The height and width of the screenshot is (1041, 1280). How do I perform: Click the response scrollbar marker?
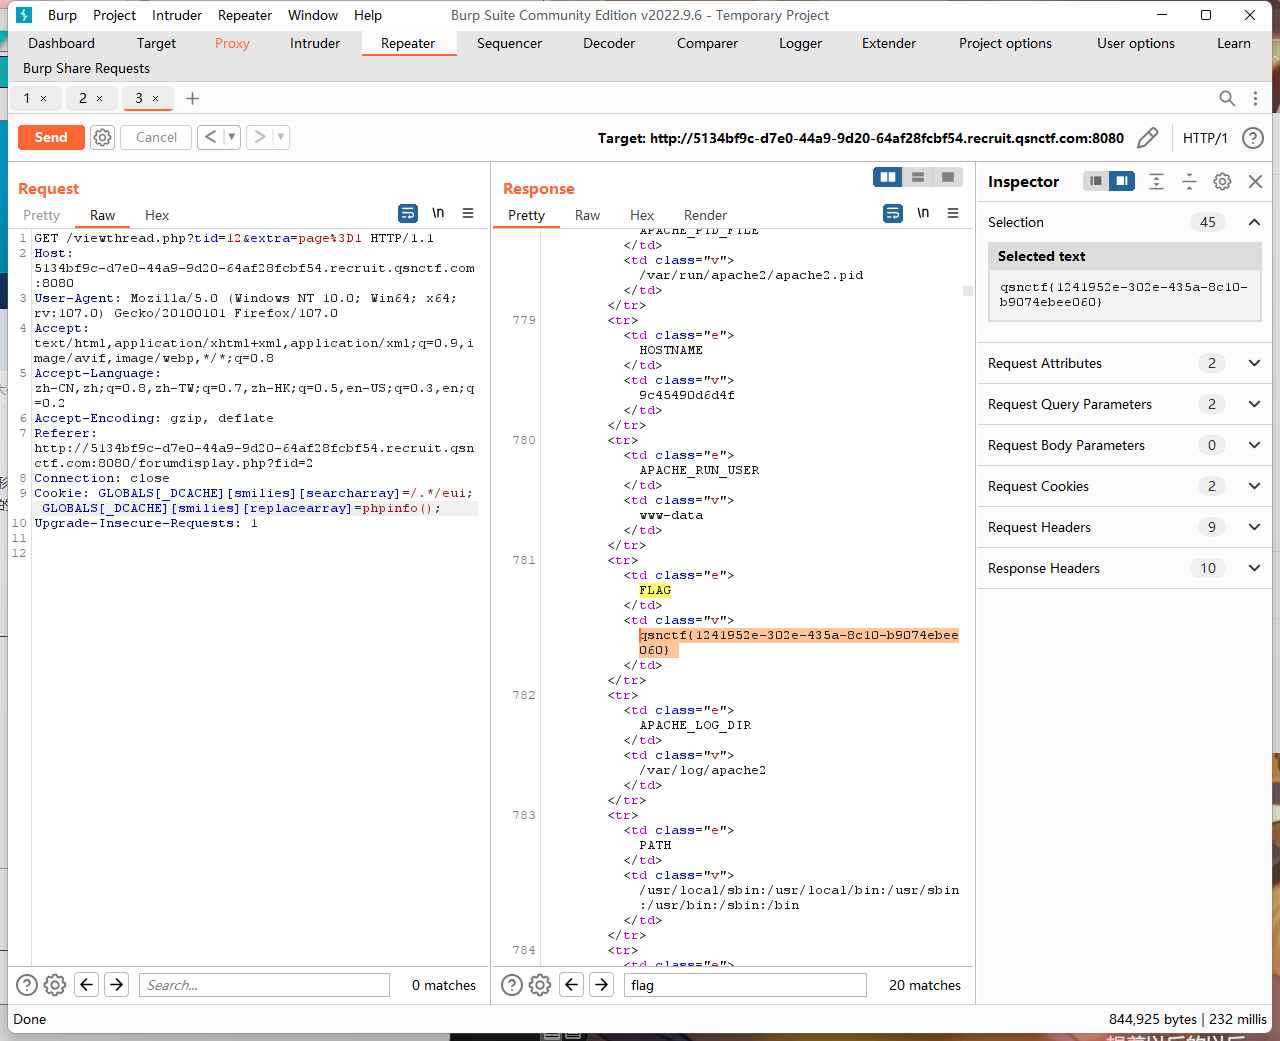pyautogui.click(x=968, y=291)
